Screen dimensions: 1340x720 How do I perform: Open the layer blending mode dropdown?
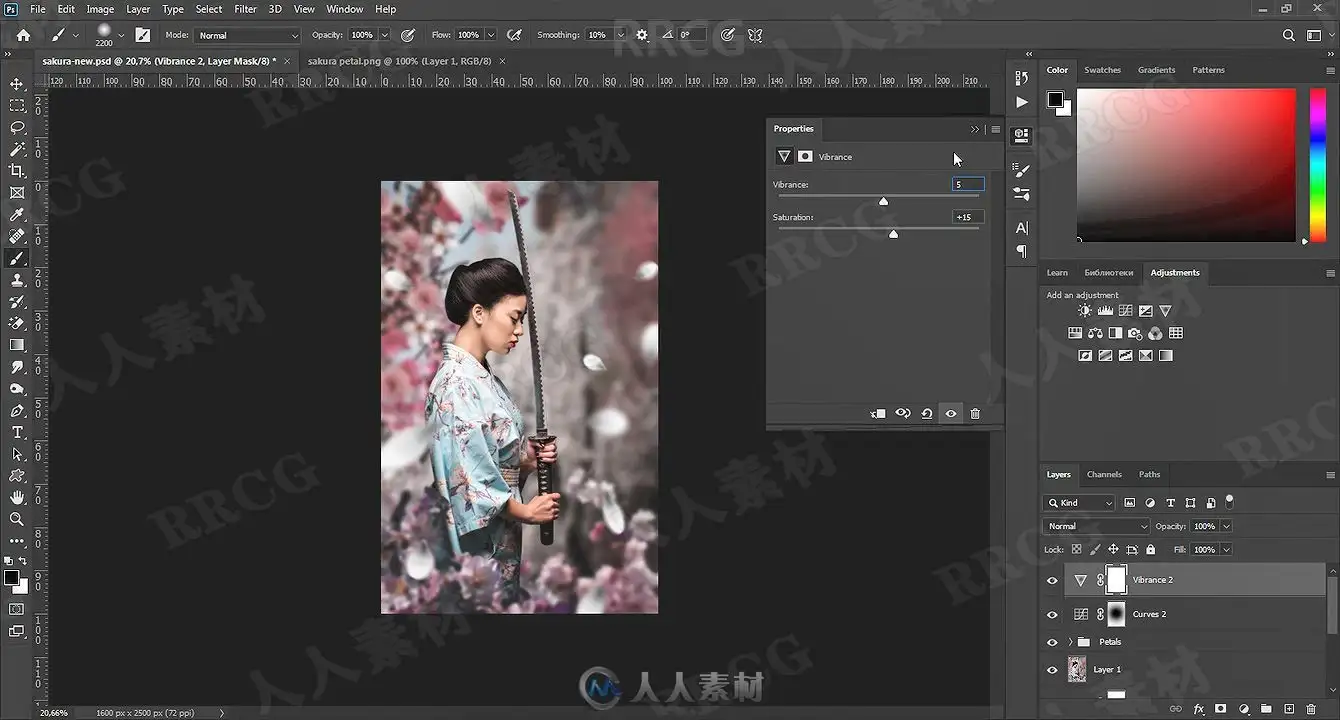(x=1097, y=526)
